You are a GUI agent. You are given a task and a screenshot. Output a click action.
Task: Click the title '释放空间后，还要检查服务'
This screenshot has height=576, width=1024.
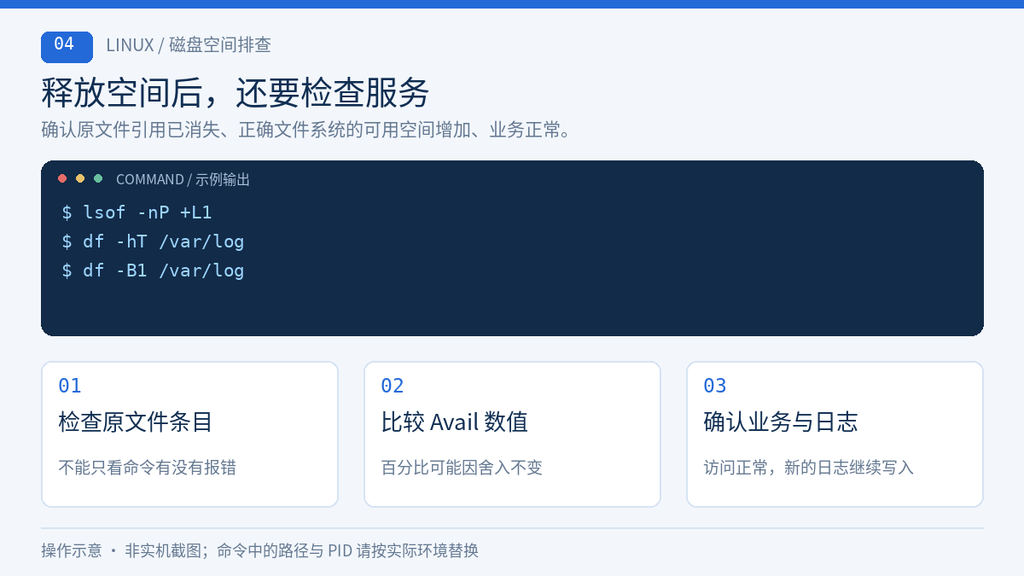(x=235, y=92)
